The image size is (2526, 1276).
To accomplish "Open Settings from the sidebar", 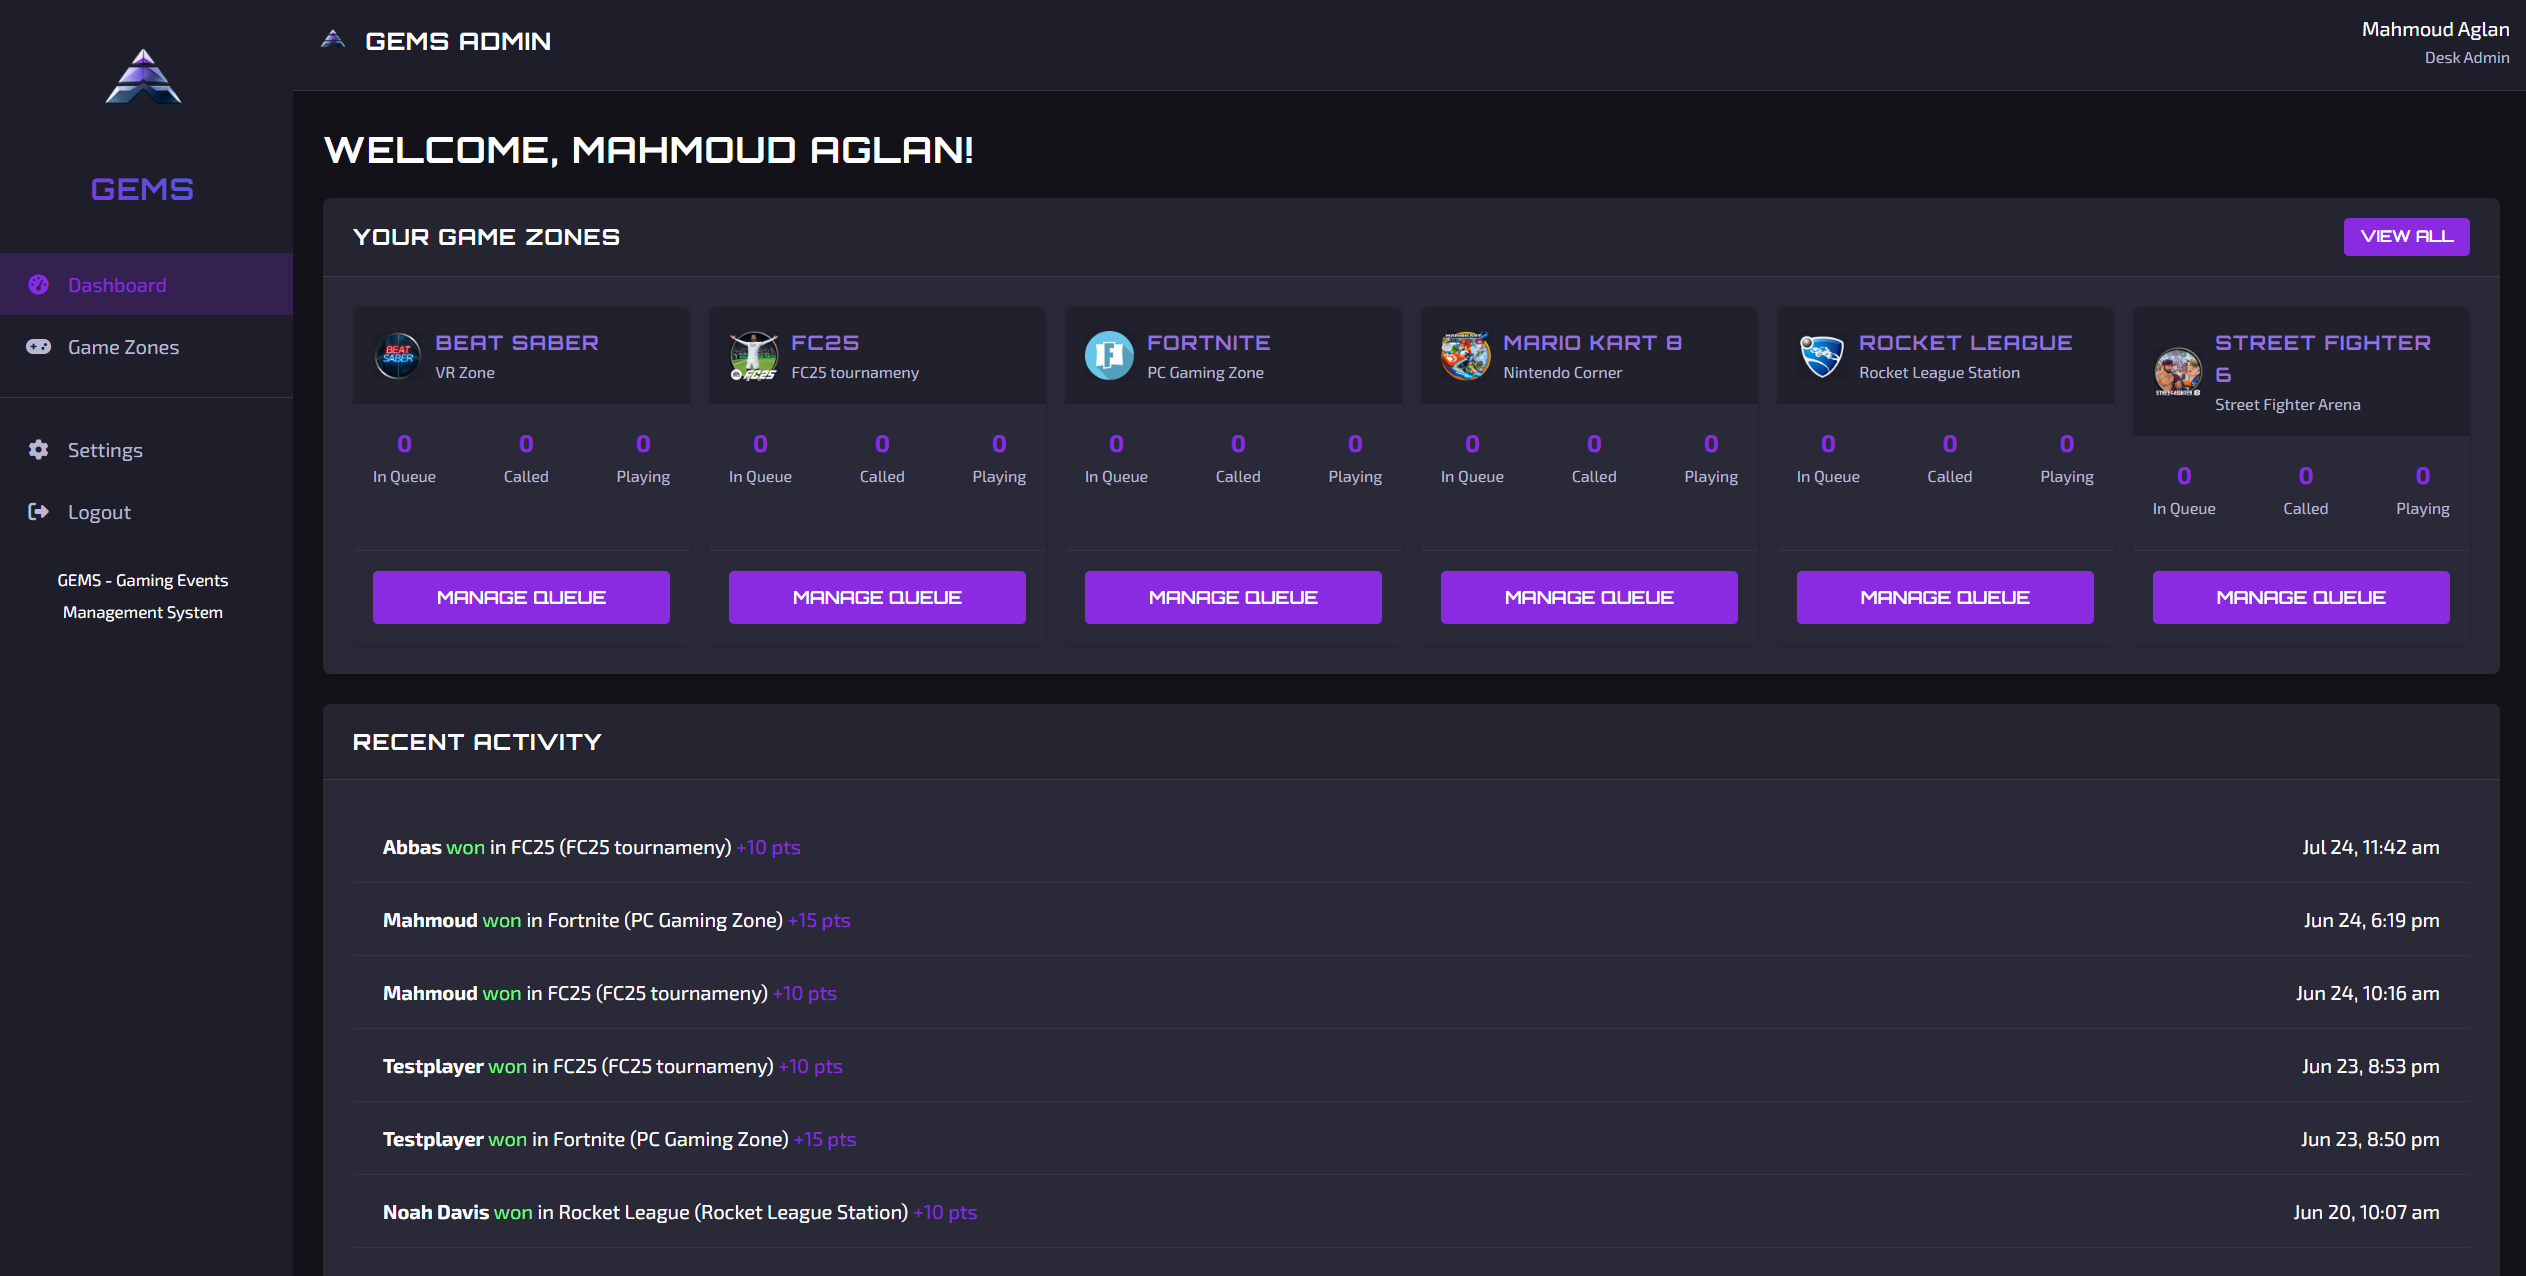I will coord(105,450).
